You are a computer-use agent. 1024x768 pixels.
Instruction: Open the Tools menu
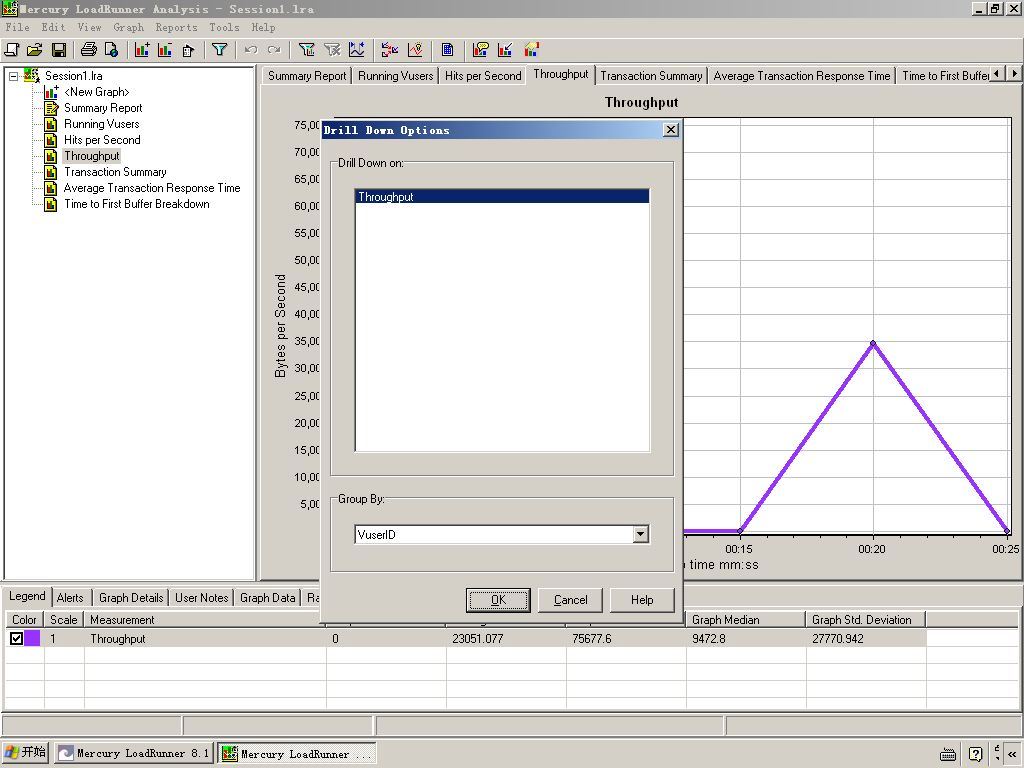[x=224, y=27]
